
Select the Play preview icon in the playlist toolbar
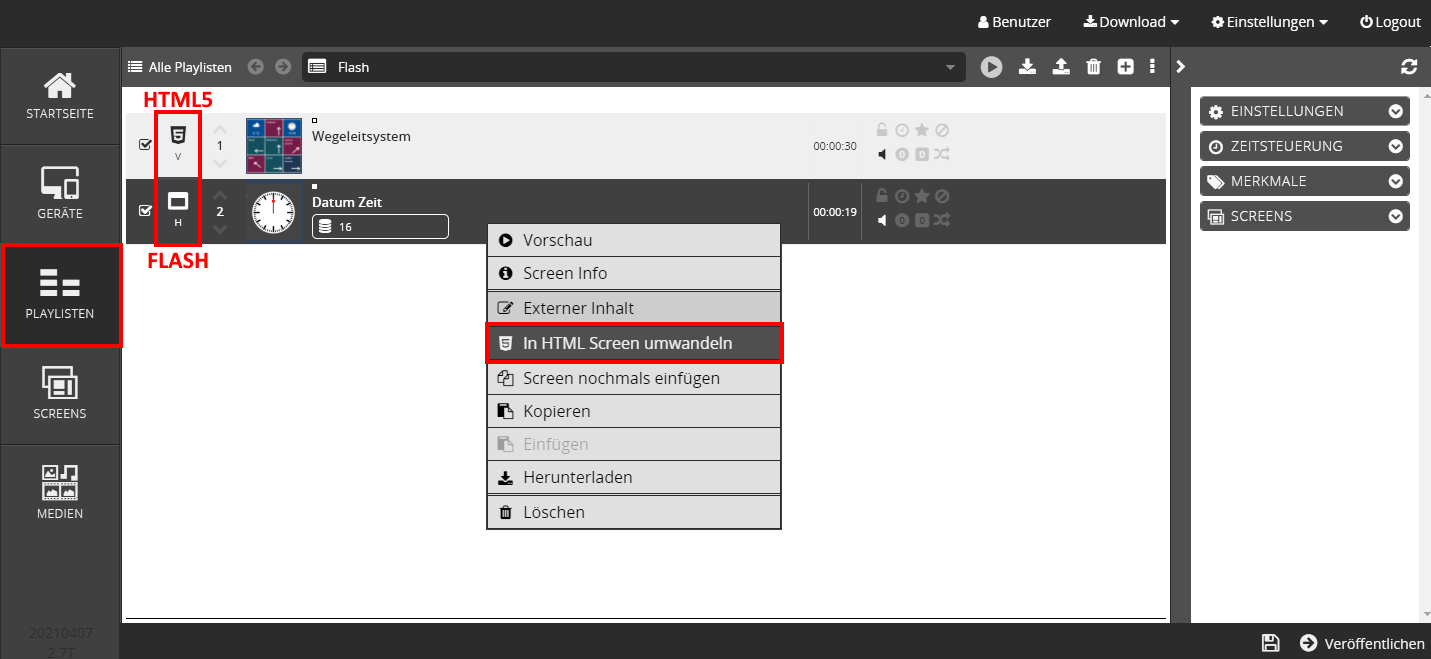(x=991, y=67)
